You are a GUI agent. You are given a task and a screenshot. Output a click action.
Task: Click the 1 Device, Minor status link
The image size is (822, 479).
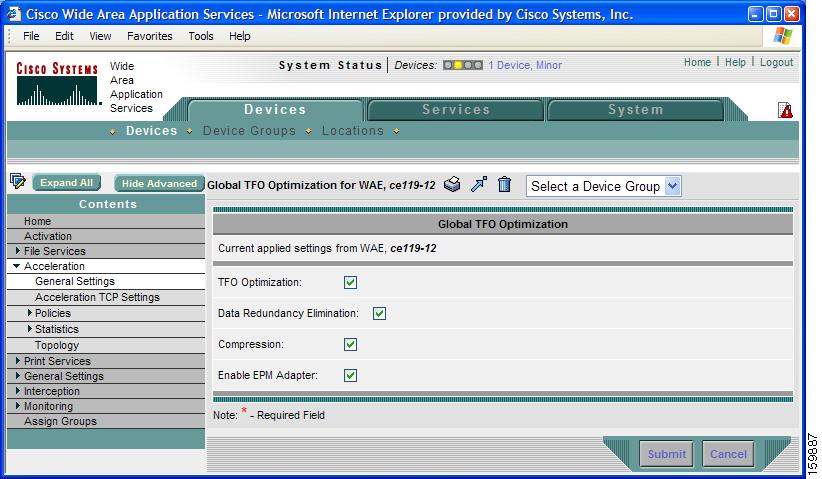525,65
